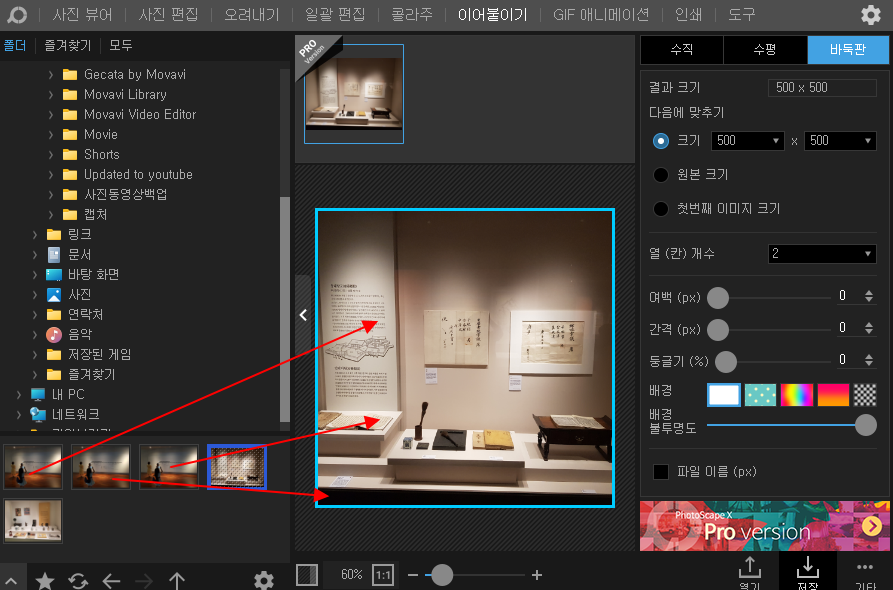
Task: Click the 1:1 actual size icon
Action: 383,575
